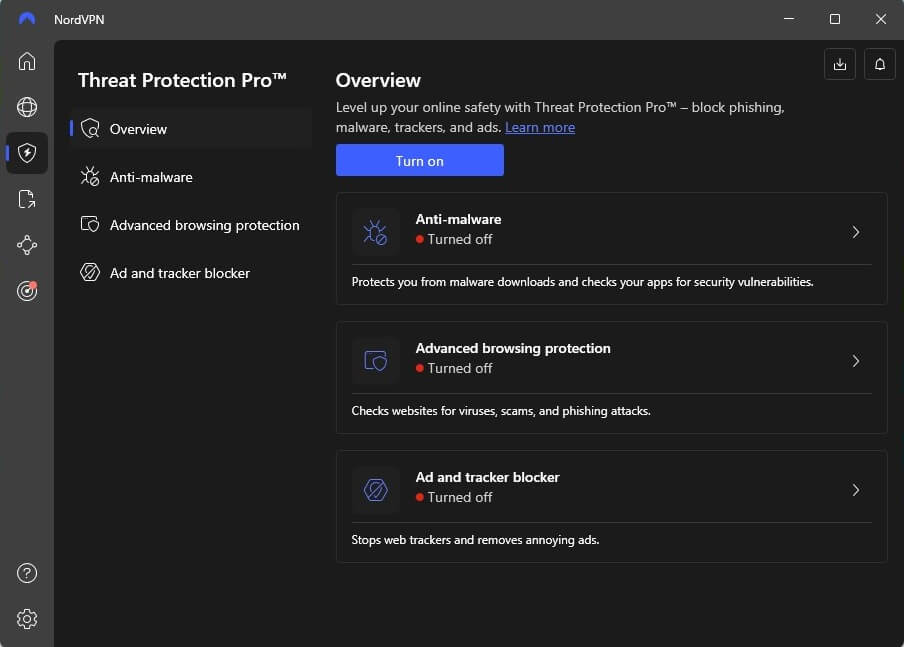The image size is (904, 647).
Task: Click Ad and tracker blocker 'Turned off' status
Action: pyautogui.click(x=454, y=497)
